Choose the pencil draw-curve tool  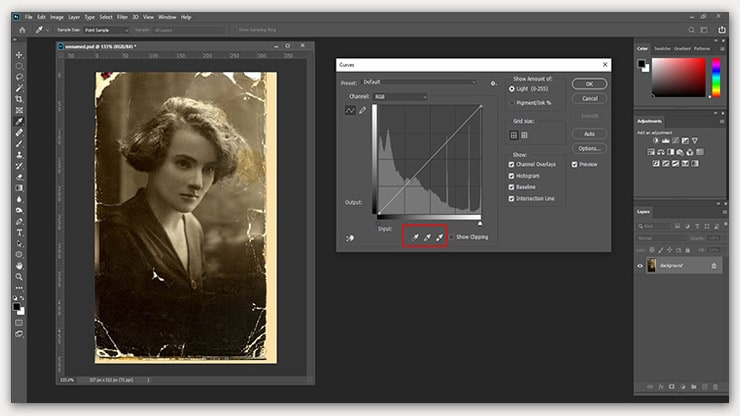pyautogui.click(x=363, y=110)
